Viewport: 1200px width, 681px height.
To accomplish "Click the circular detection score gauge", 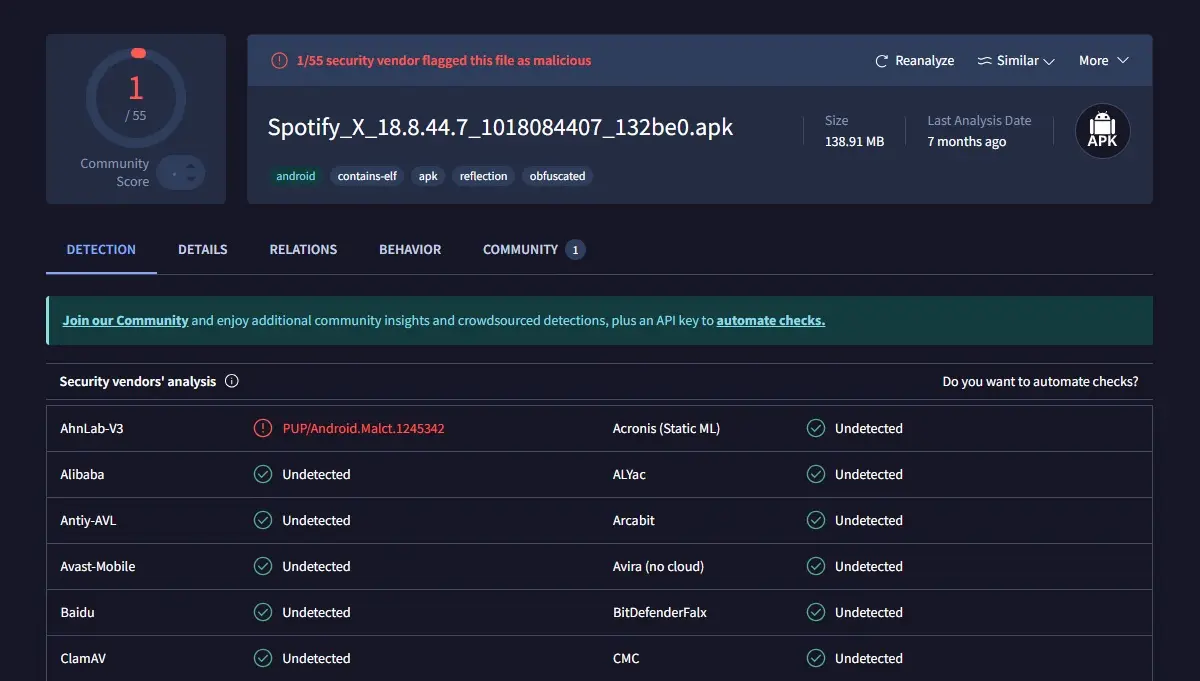I will [x=136, y=96].
